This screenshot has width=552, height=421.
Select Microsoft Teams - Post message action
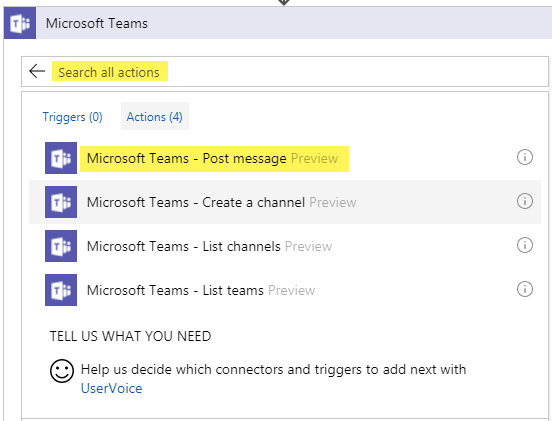285,158
